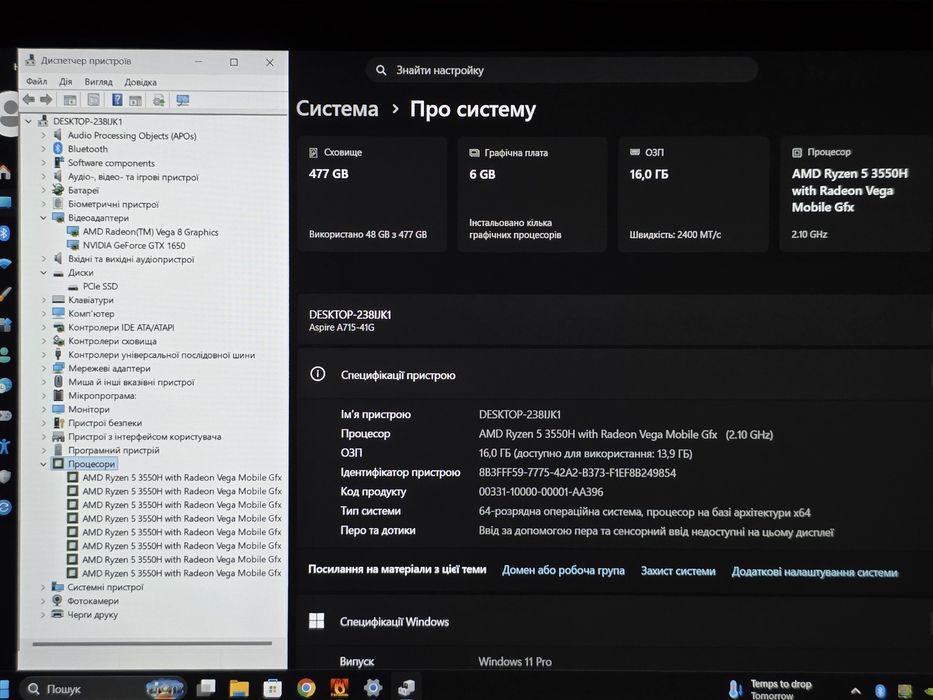
Task: Select Пристрої безпеки category
Action: coord(105,423)
